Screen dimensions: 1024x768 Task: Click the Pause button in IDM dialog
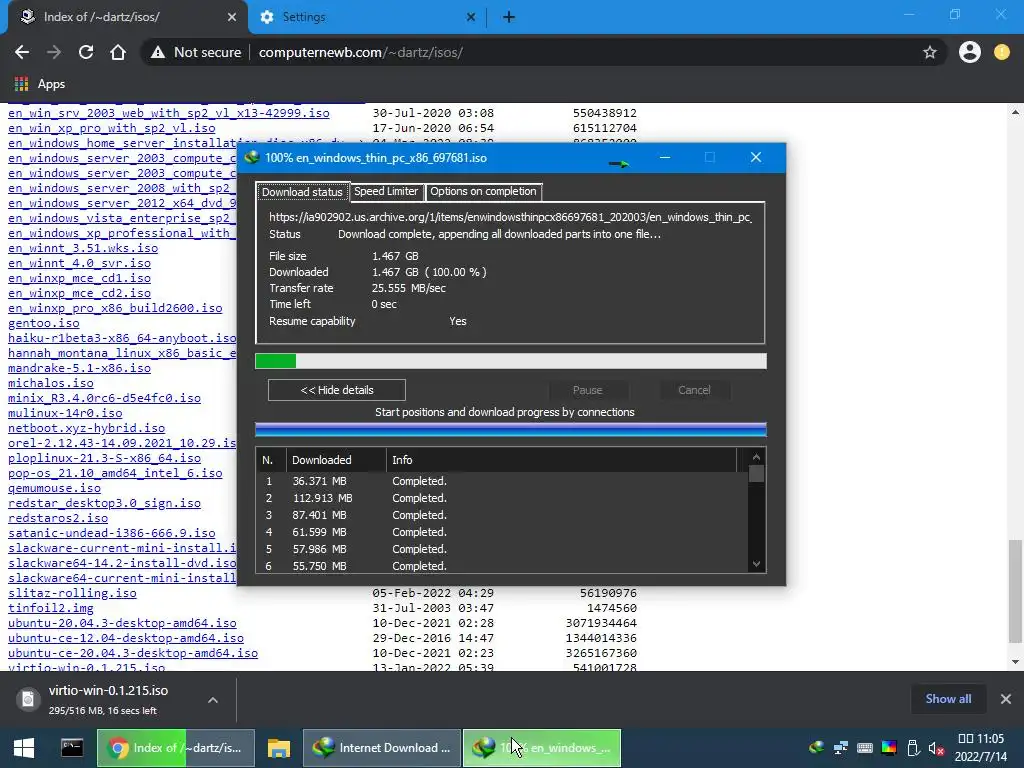tap(587, 390)
